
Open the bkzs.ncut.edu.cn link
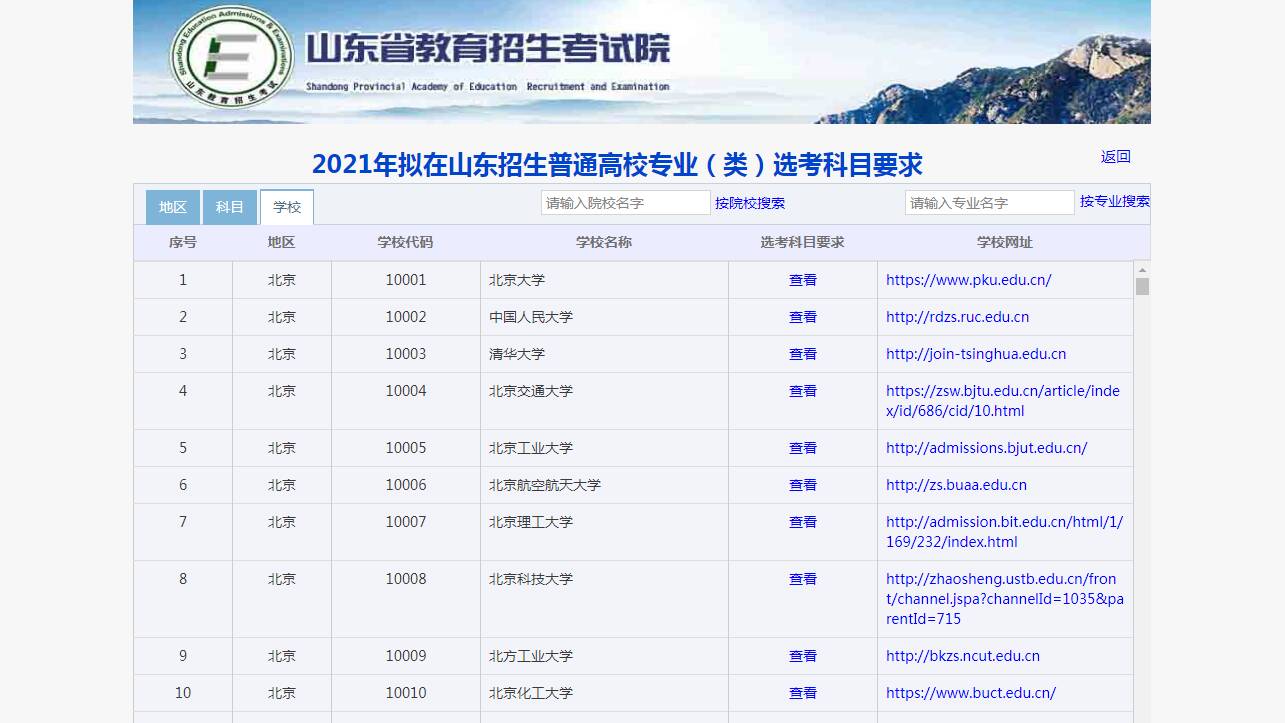tap(962, 656)
